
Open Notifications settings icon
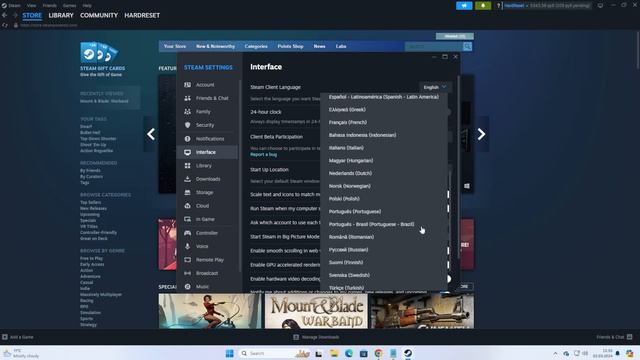point(187,139)
